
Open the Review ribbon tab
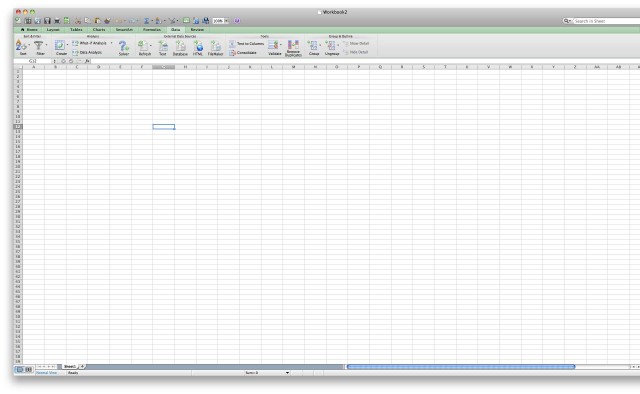[197, 30]
